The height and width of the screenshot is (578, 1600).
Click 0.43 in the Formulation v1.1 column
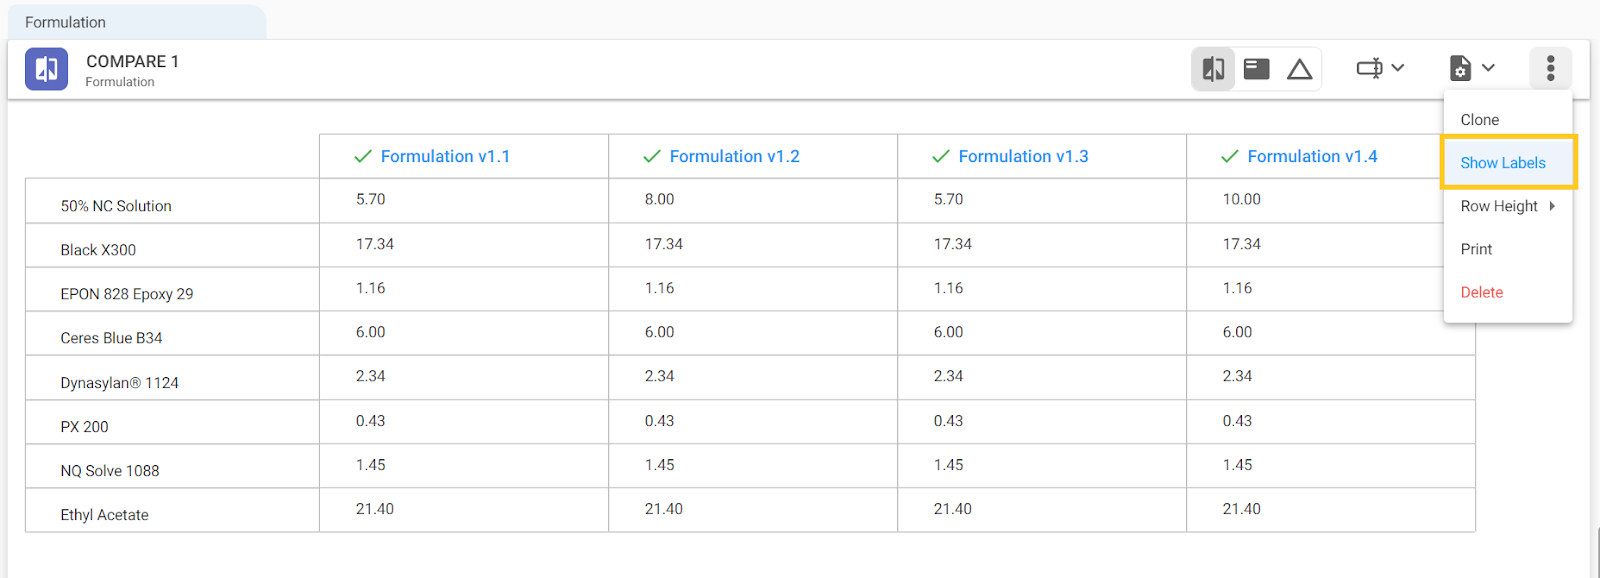tap(370, 421)
